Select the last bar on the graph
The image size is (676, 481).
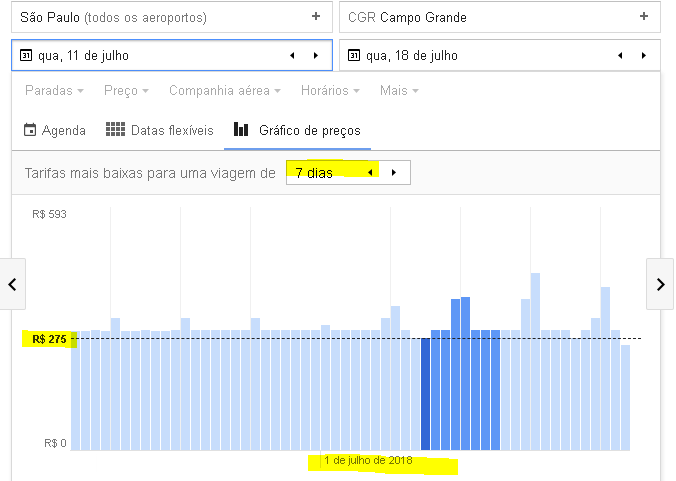[625, 397]
